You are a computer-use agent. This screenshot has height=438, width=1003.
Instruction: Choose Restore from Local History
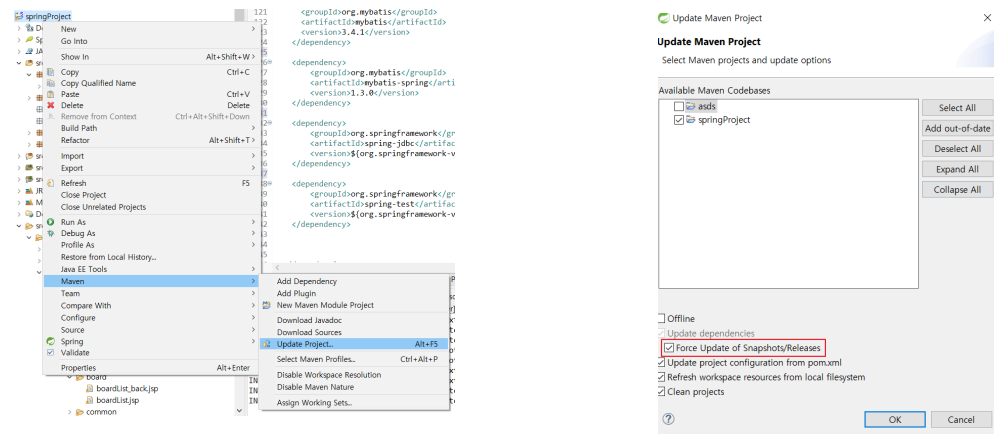coord(152,257)
